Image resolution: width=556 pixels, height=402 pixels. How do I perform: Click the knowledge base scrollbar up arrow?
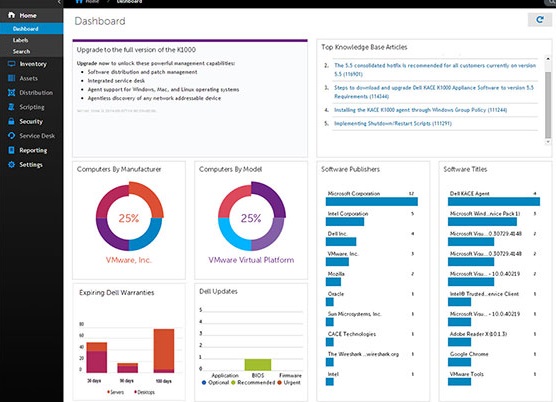548,58
